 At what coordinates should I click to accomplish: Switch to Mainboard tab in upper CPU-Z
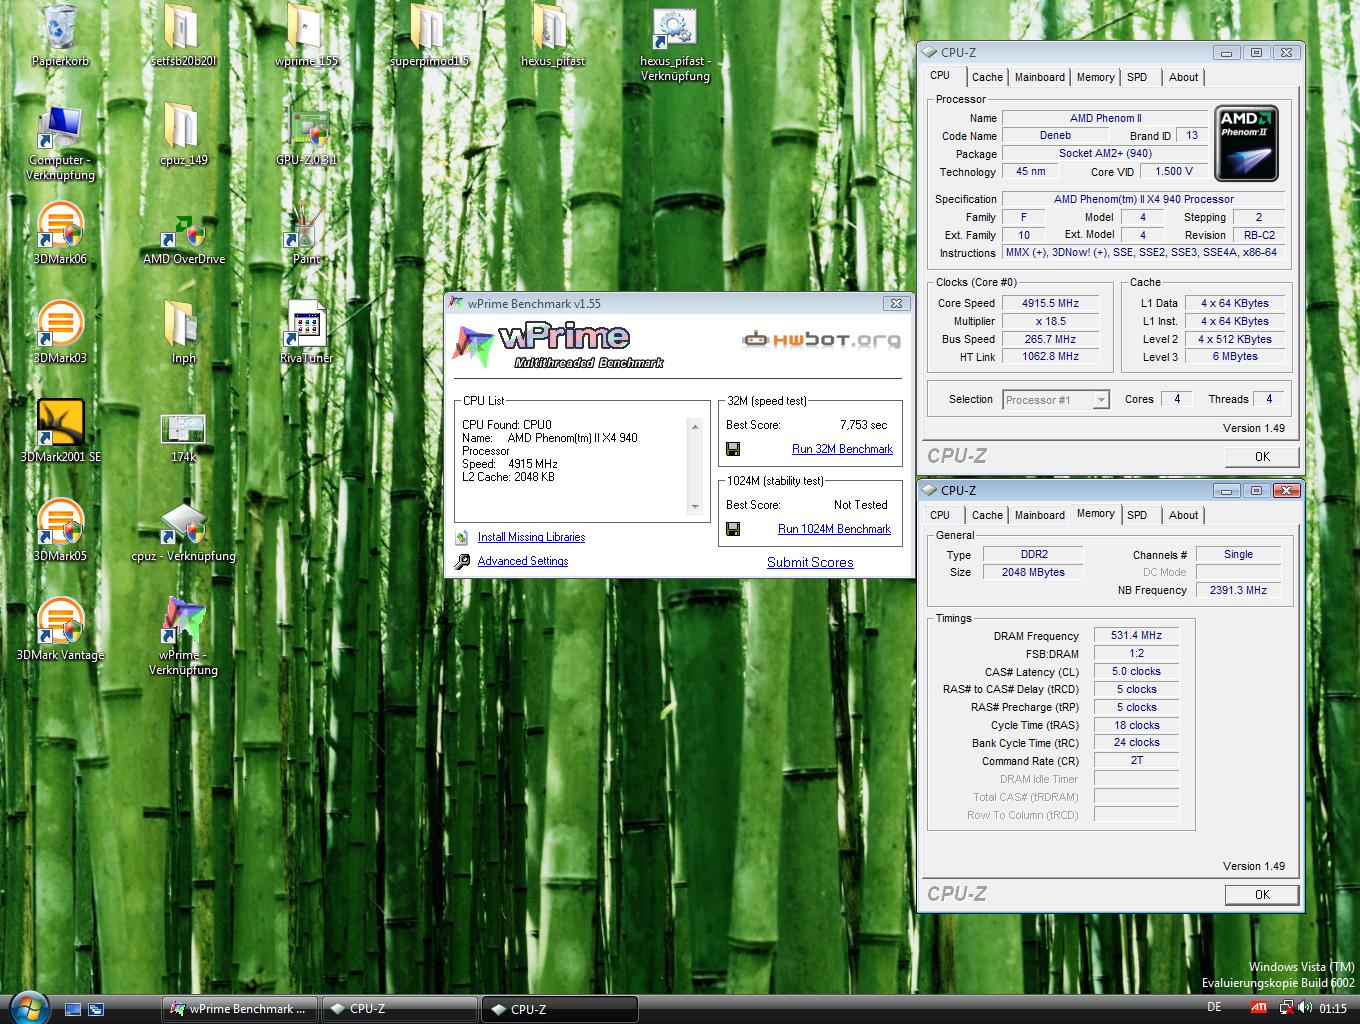[1039, 77]
